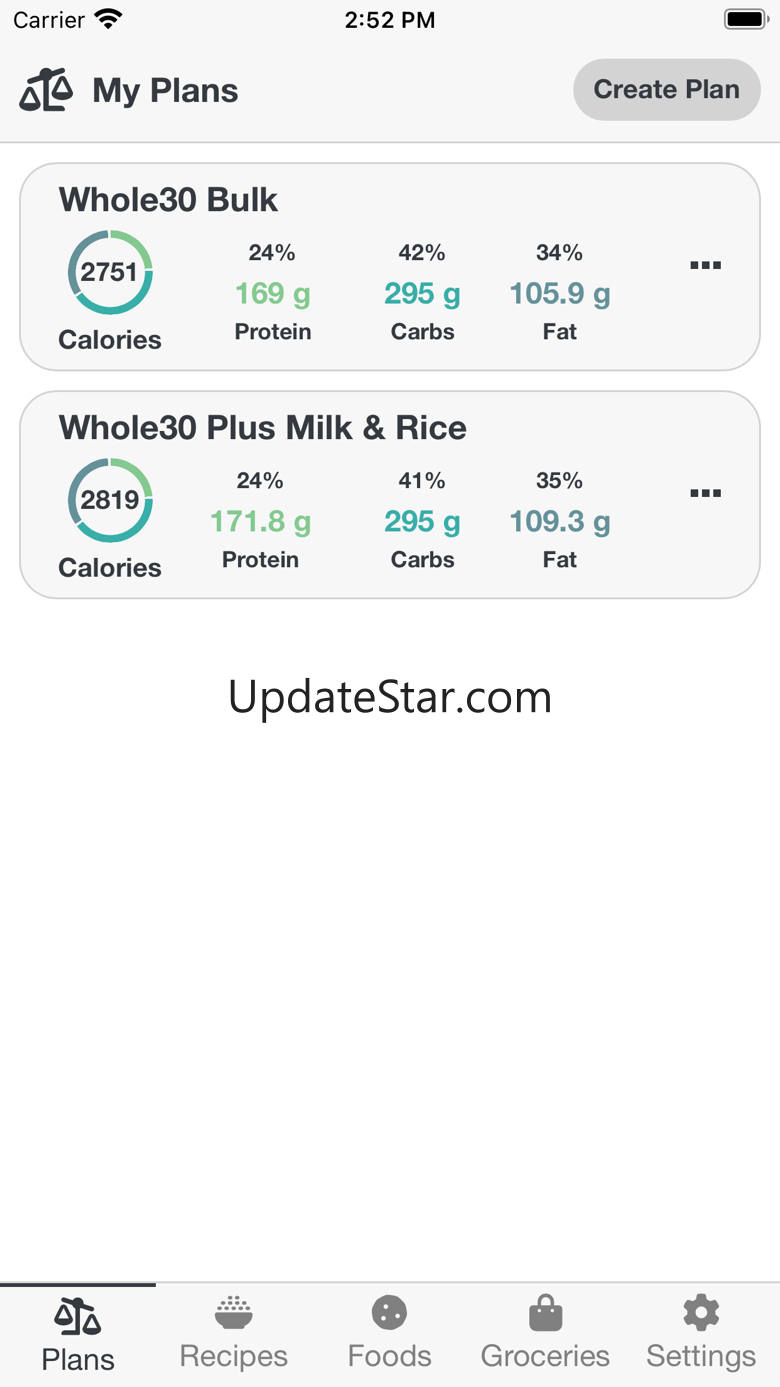Open more options for Whole30 Bulk
This screenshot has width=780, height=1387.
coord(706,265)
